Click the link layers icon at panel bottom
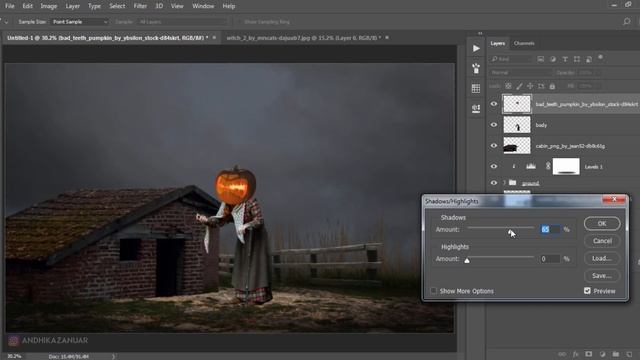640x360 pixels. (x=562, y=354)
